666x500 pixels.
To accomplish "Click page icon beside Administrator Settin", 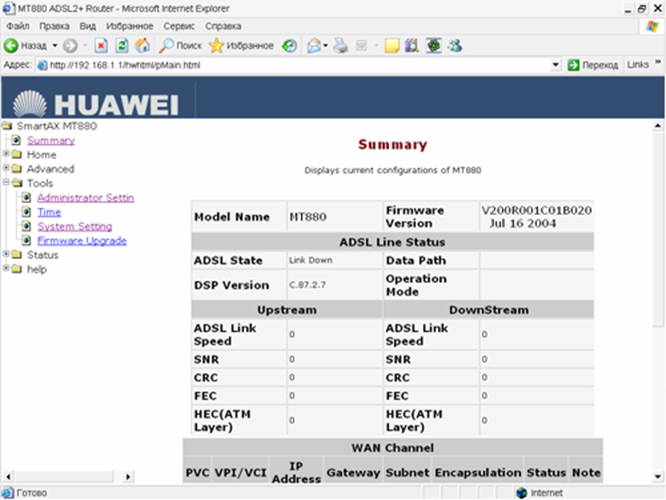I will click(26, 198).
